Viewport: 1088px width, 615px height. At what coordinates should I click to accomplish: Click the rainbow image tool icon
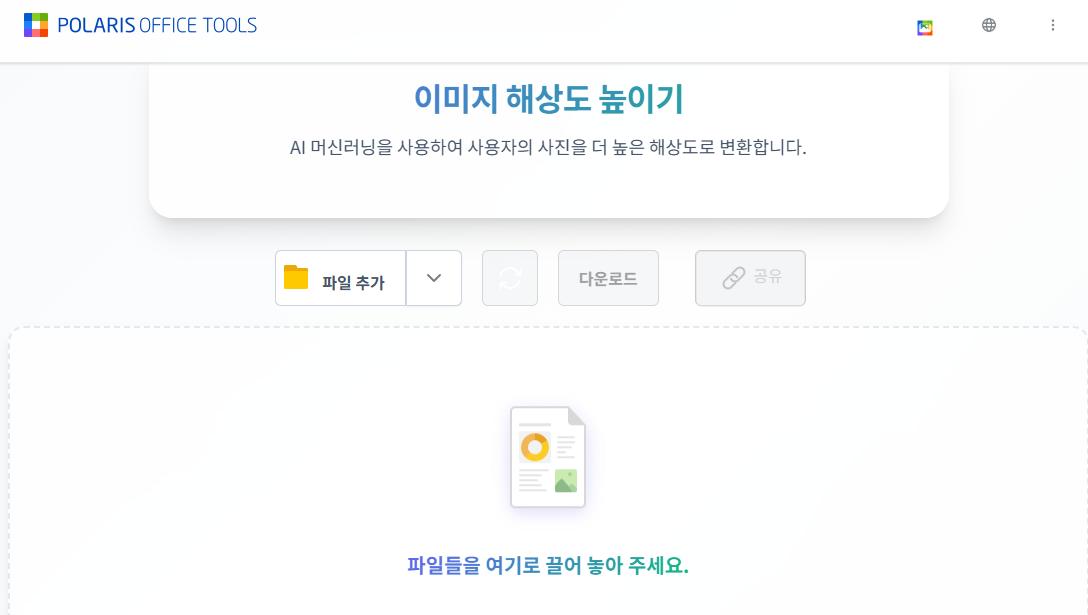point(925,27)
